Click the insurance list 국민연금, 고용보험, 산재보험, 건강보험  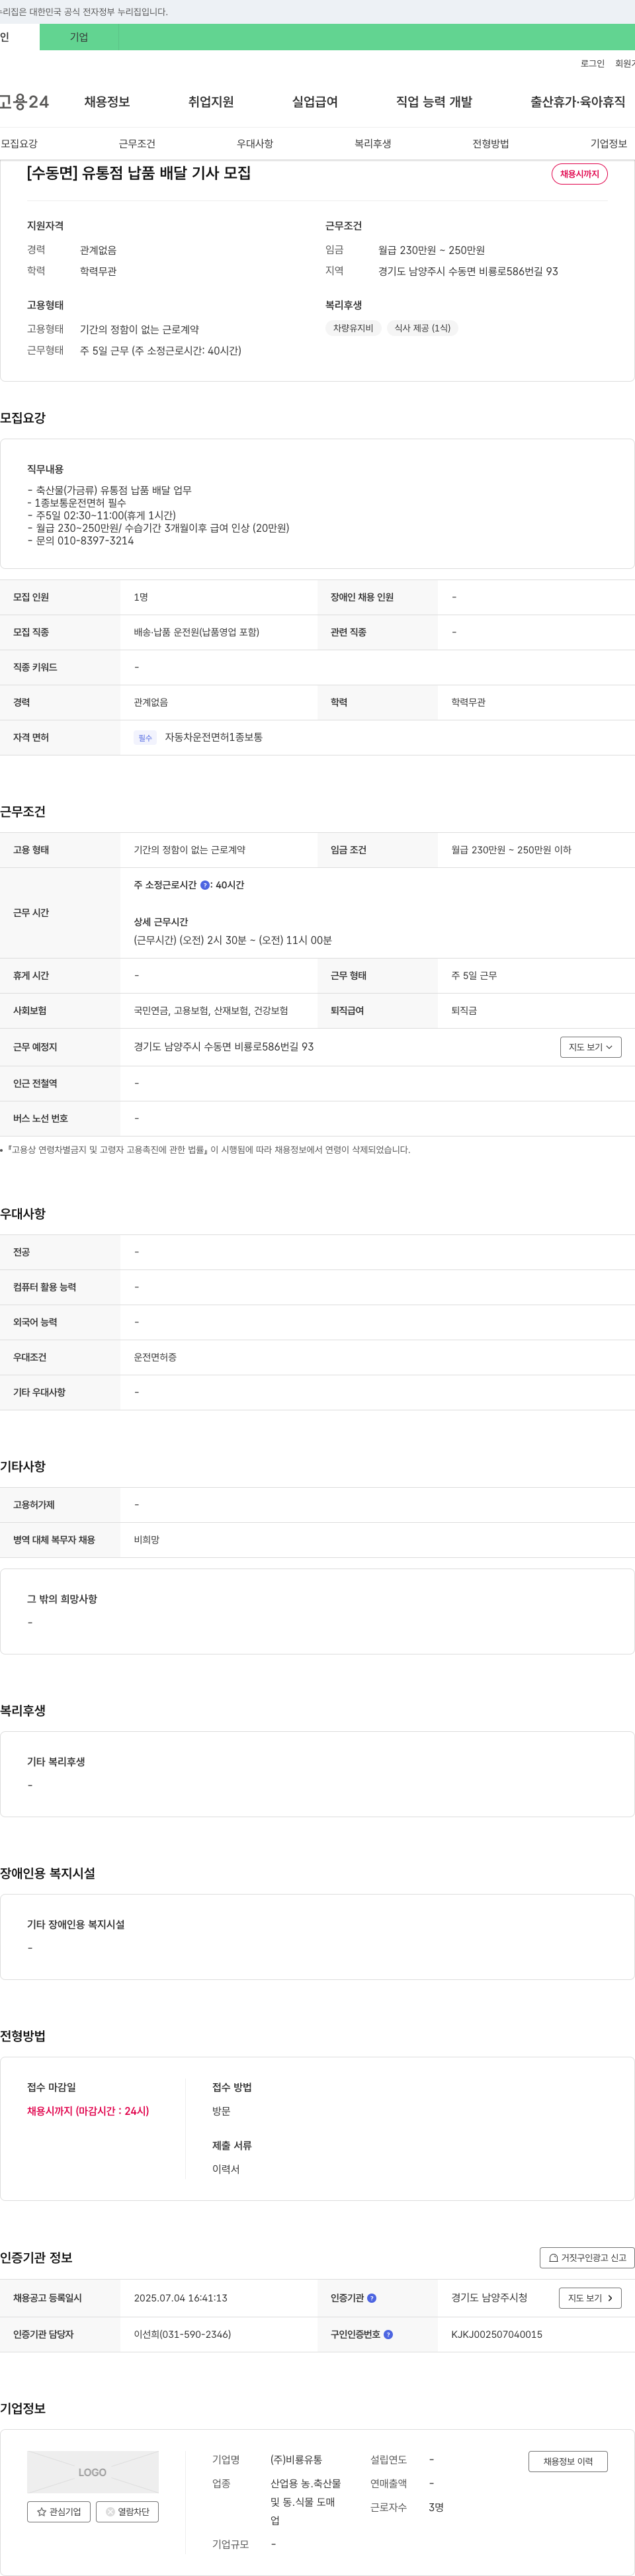click(x=211, y=1011)
